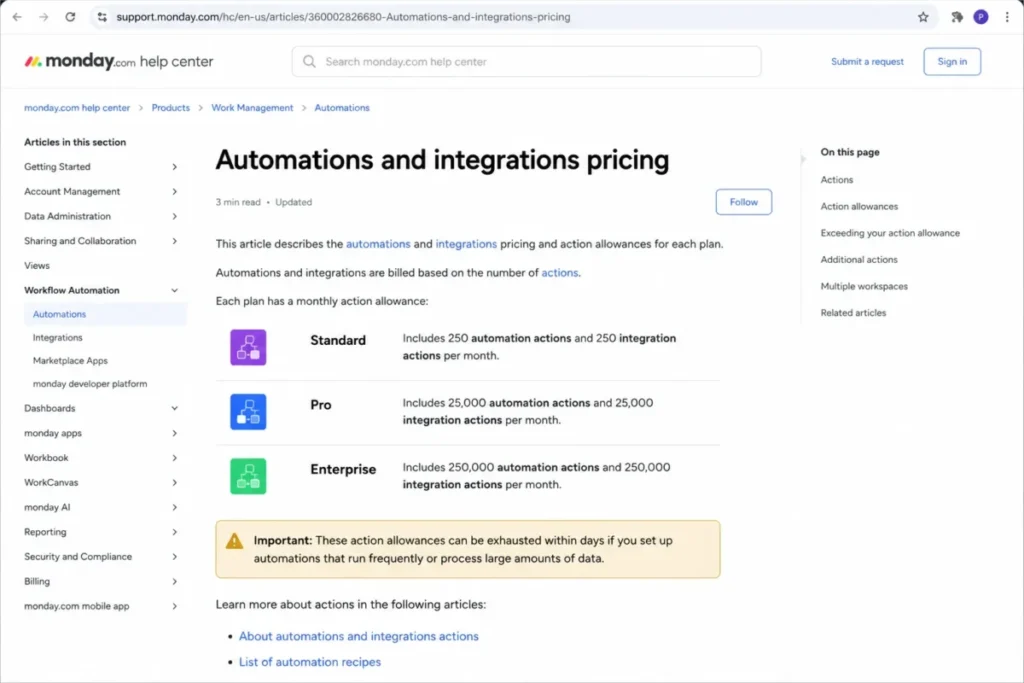Select Marketplace Apps in the sidebar

click(x=70, y=360)
